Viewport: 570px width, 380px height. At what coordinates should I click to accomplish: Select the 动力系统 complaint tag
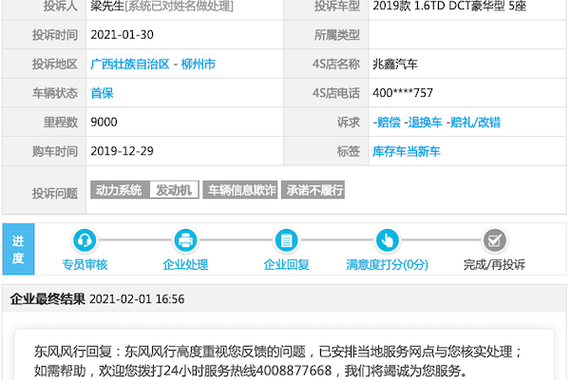(120, 190)
